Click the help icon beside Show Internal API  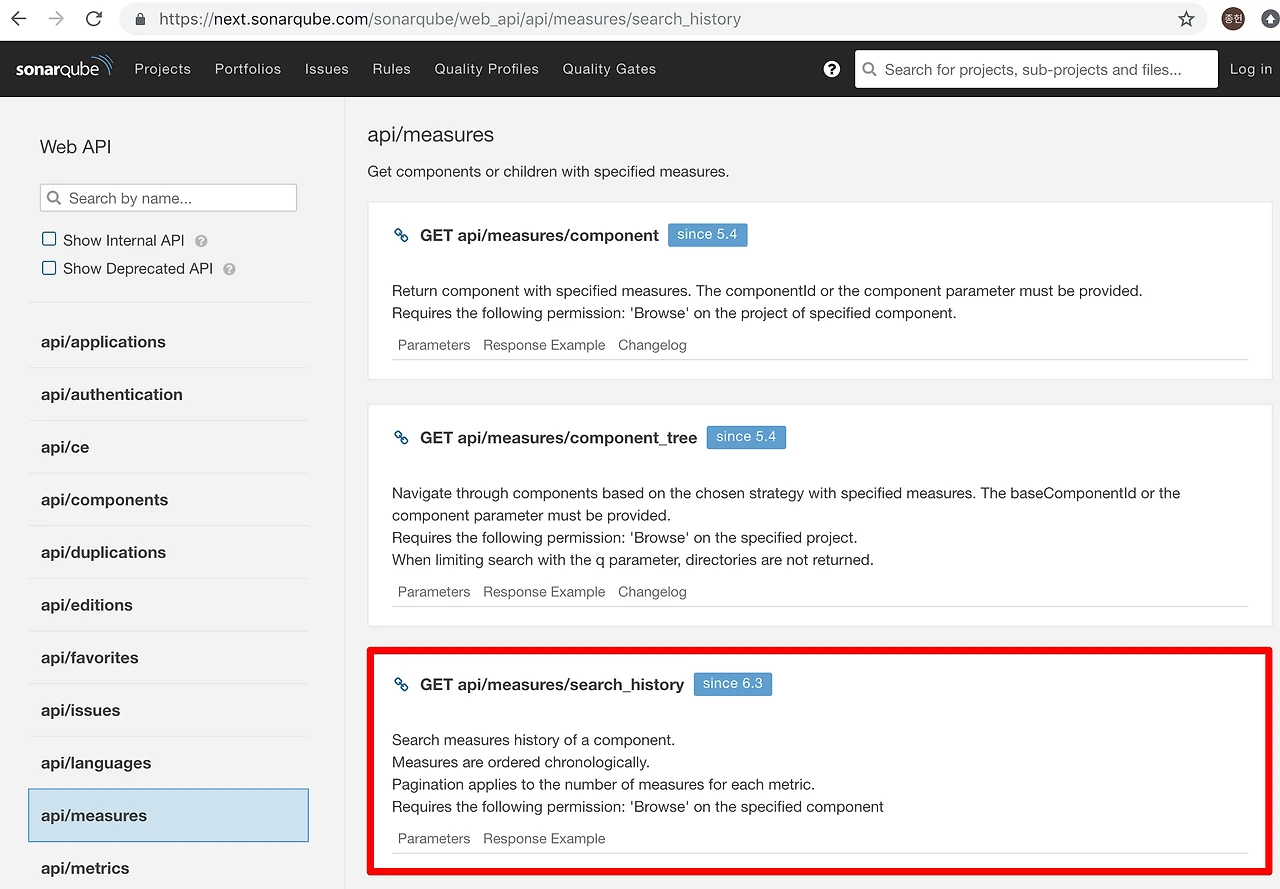pyautogui.click(x=201, y=241)
